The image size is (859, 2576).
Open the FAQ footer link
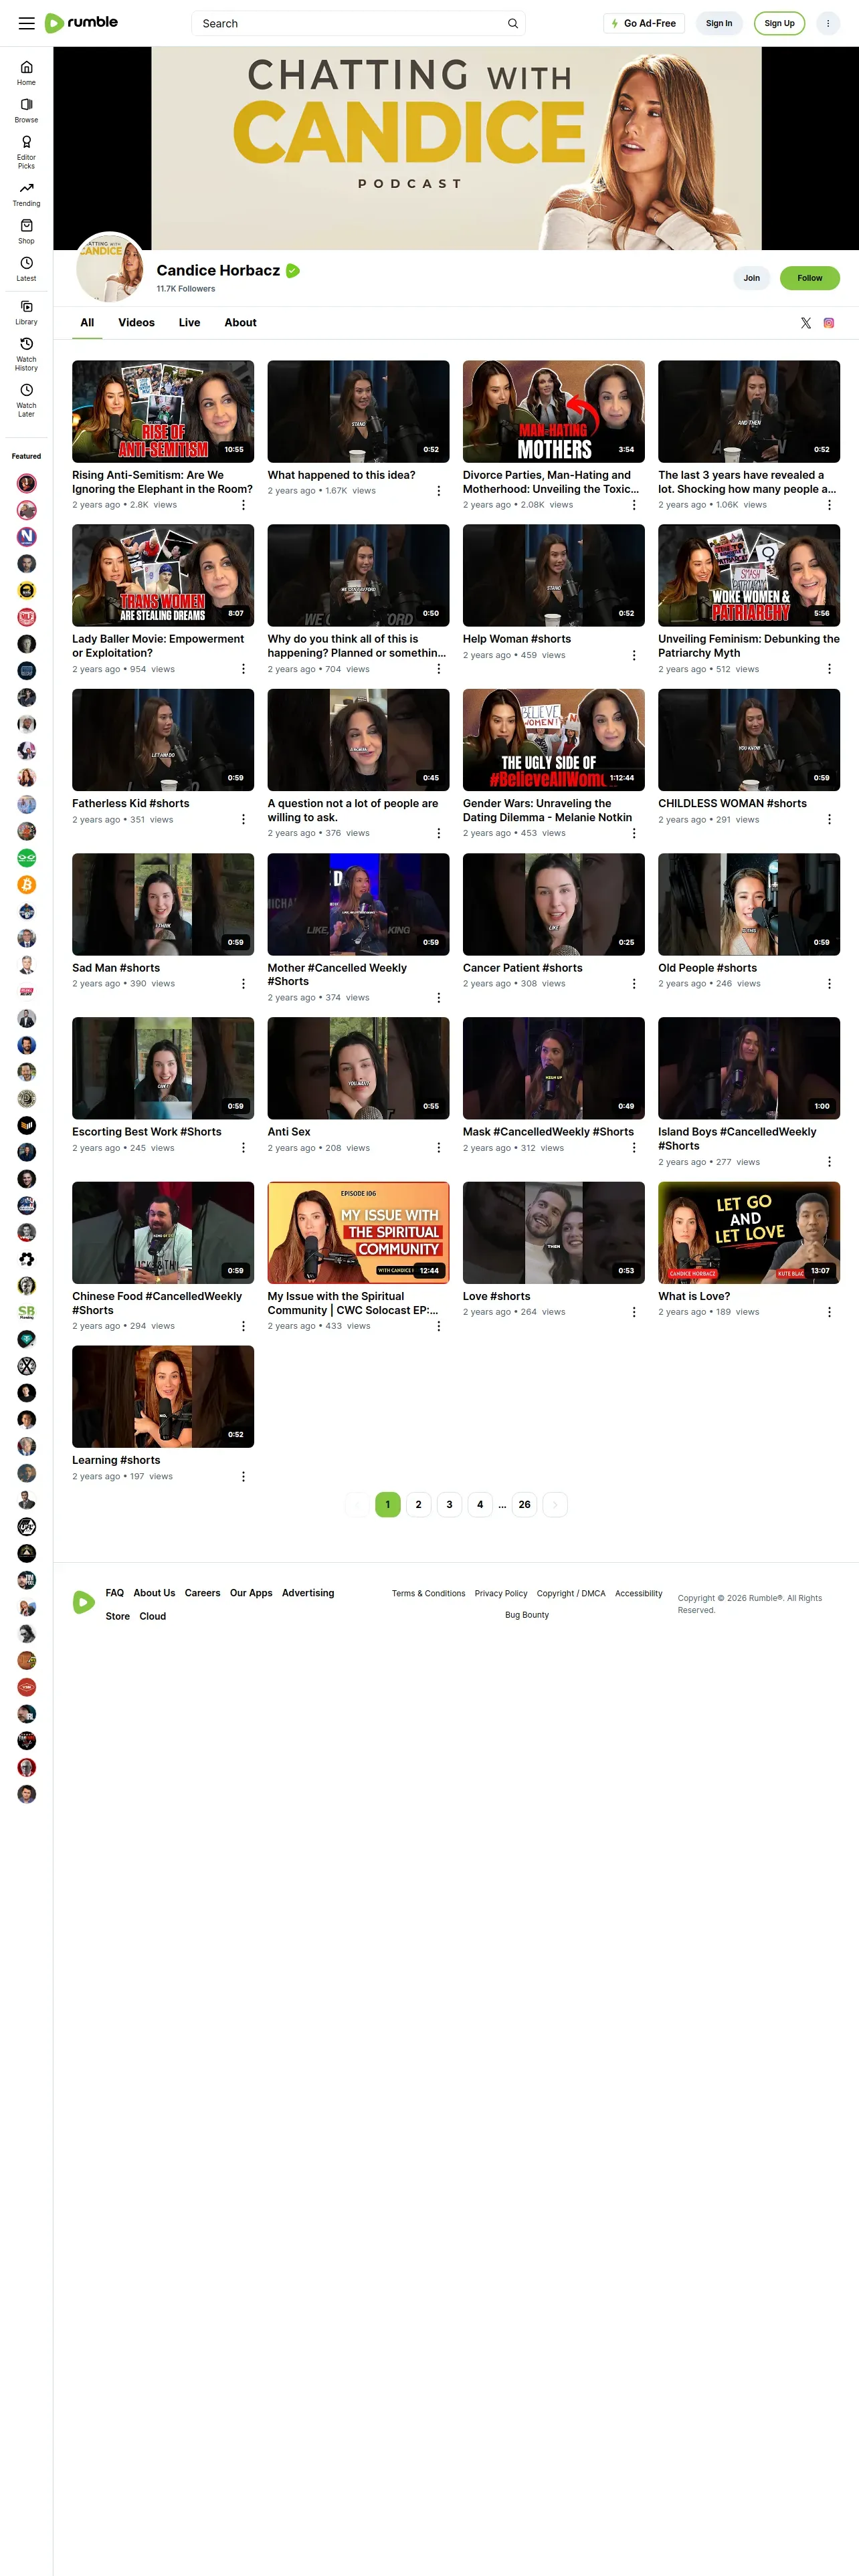click(x=115, y=1593)
